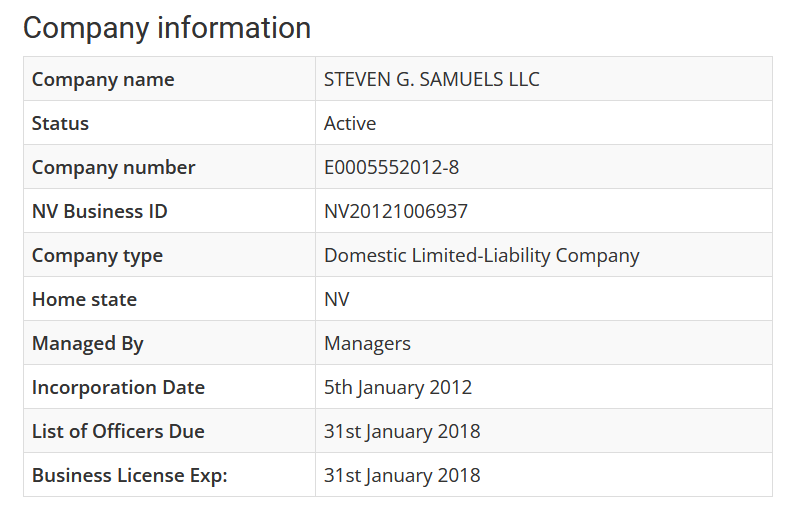
Task: Select the STEVEN G. SAMUELS LLC text
Action: pos(431,80)
